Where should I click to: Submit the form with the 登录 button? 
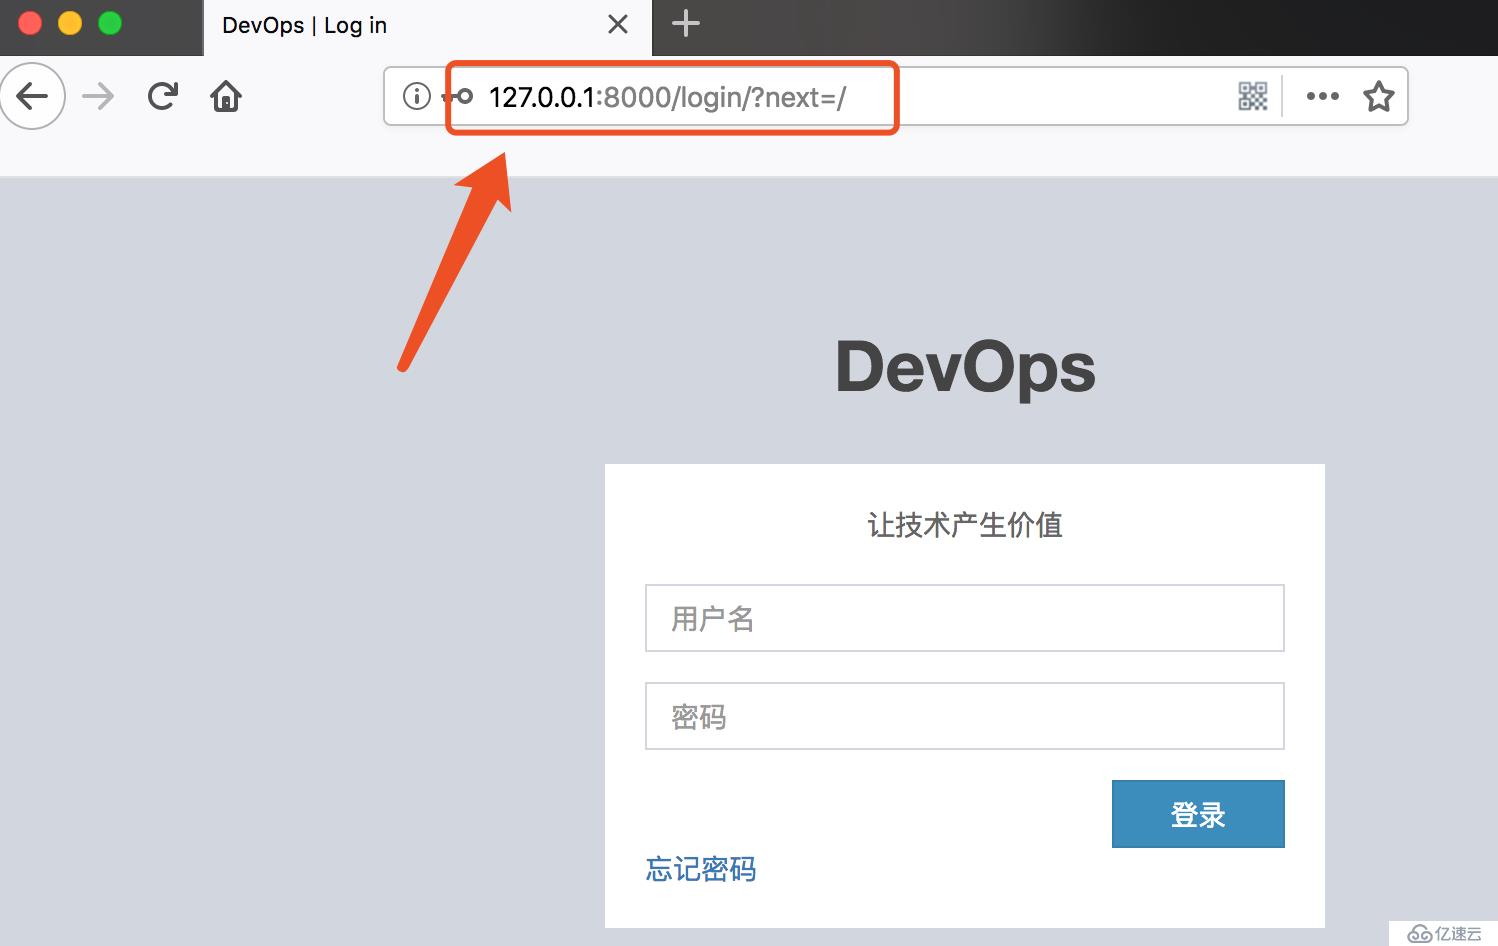coord(1198,814)
